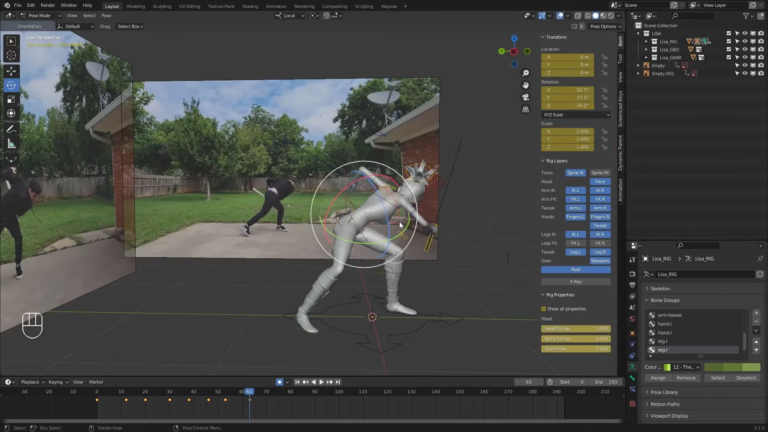Click the Head Follow slider
Viewport: 768px width, 432px height.
click(576, 329)
